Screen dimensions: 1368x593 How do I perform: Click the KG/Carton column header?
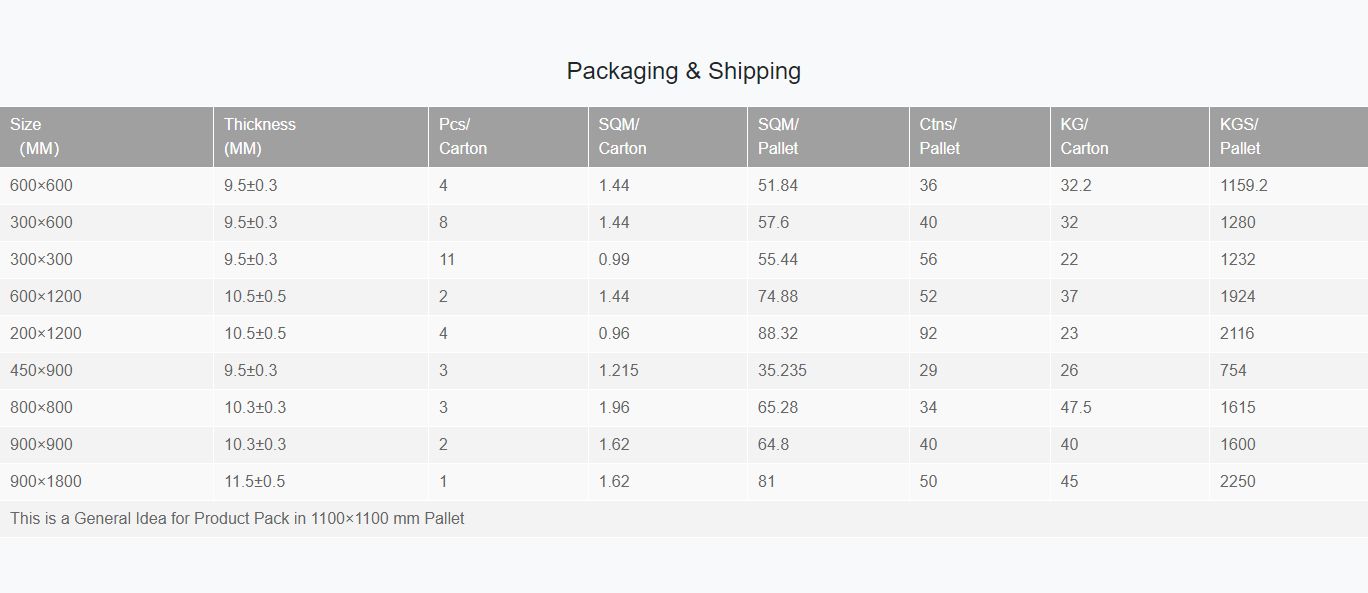tap(1130, 137)
